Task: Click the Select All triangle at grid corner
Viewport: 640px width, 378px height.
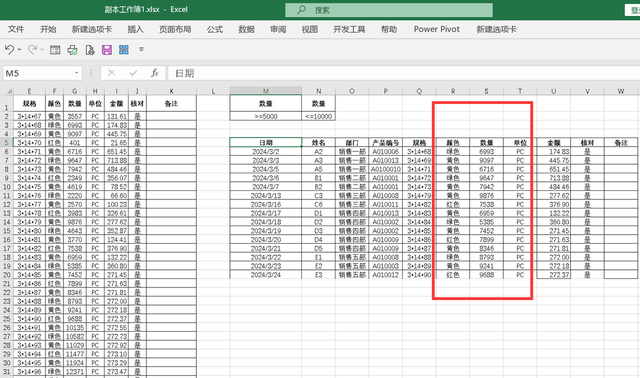Action: (8, 91)
